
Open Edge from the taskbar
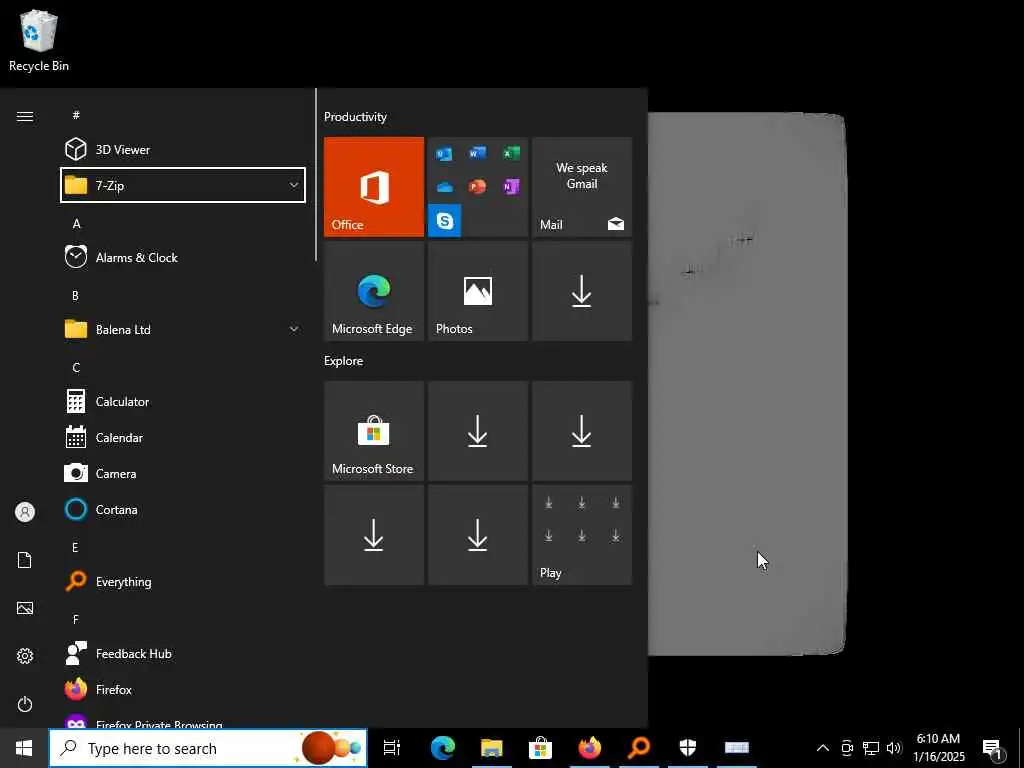point(443,748)
